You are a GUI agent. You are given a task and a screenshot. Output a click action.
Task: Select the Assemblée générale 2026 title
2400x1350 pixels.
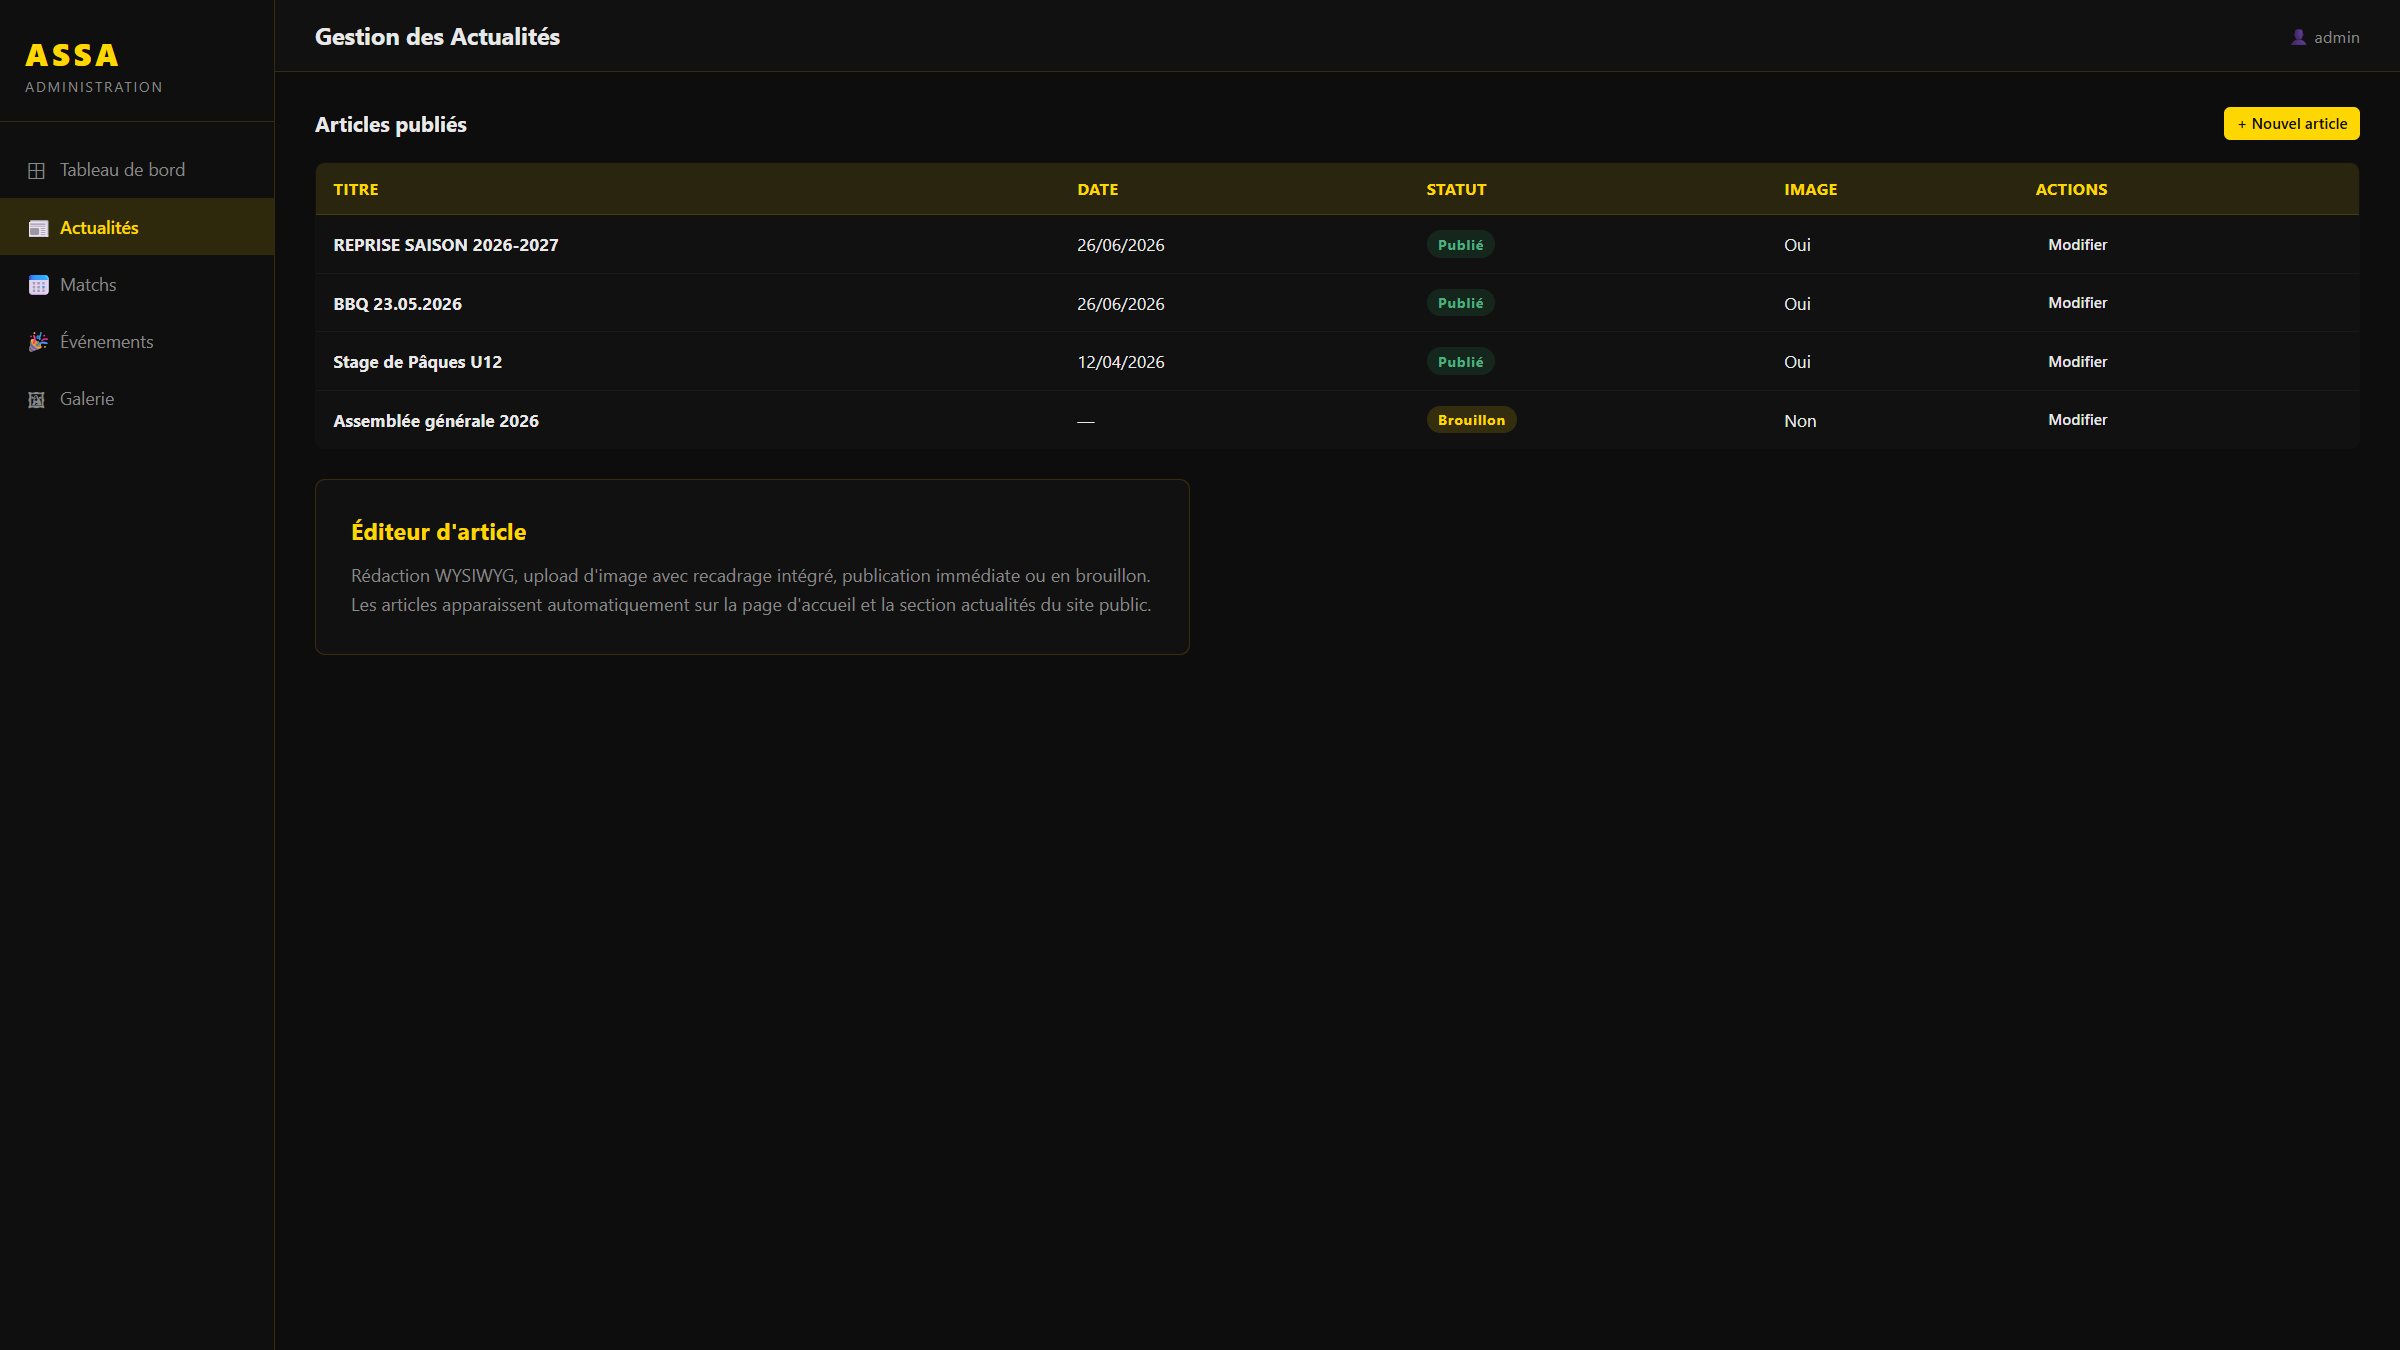pos(436,421)
